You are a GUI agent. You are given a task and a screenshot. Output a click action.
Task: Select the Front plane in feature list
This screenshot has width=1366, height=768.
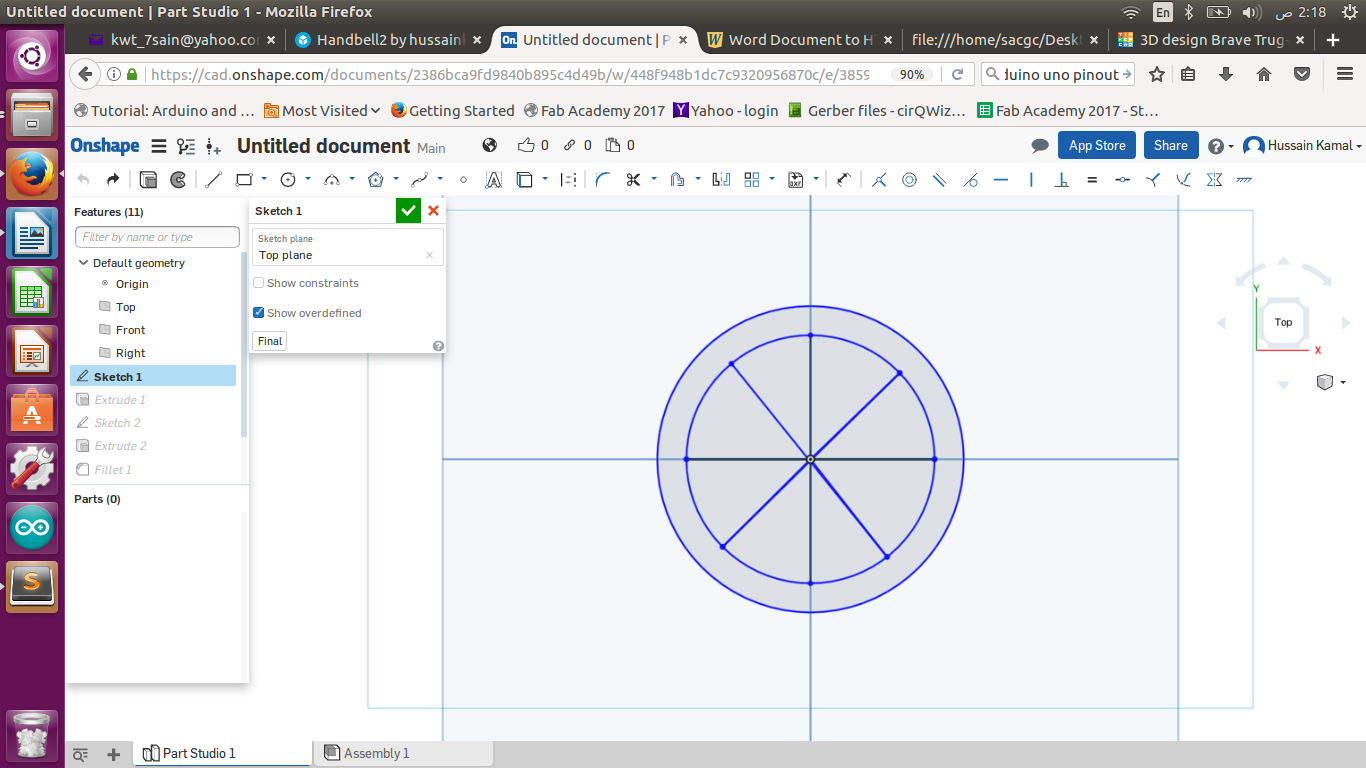point(130,330)
